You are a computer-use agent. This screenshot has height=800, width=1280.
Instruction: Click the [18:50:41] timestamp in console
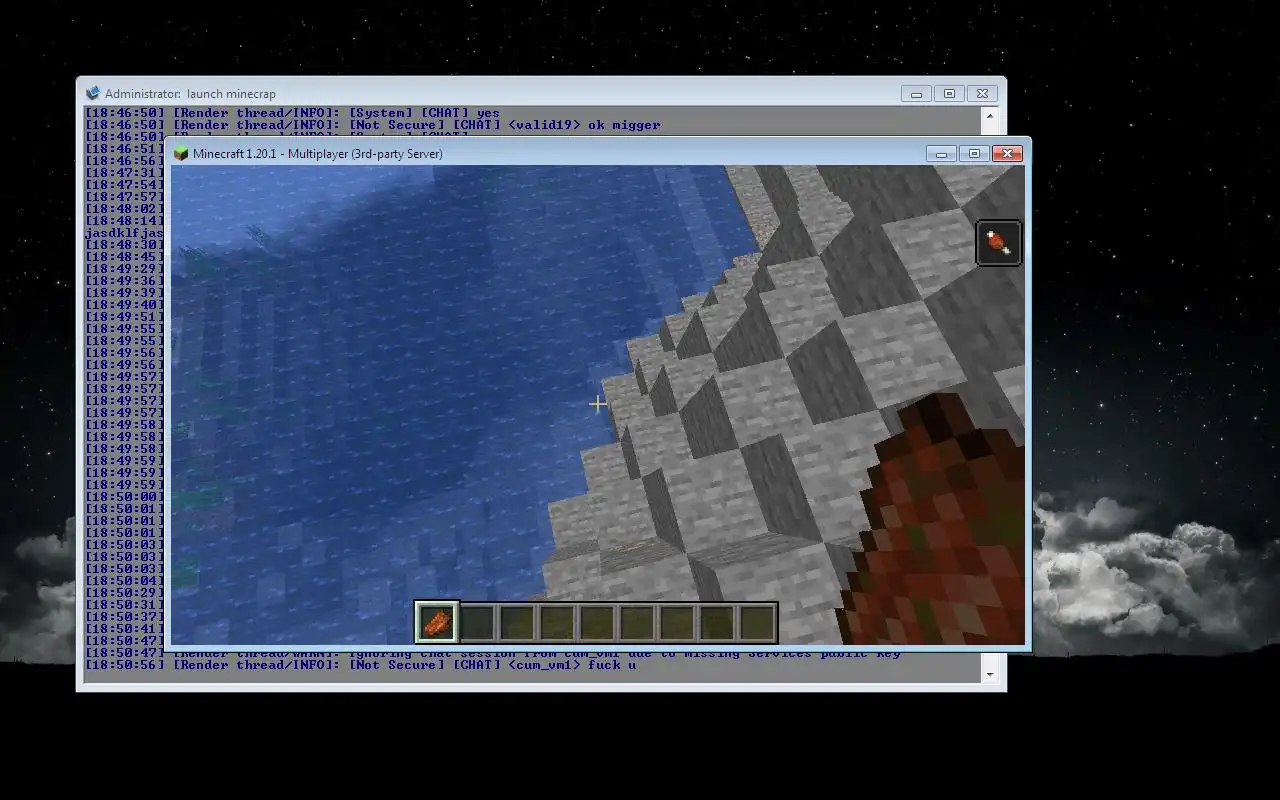[x=124, y=629]
